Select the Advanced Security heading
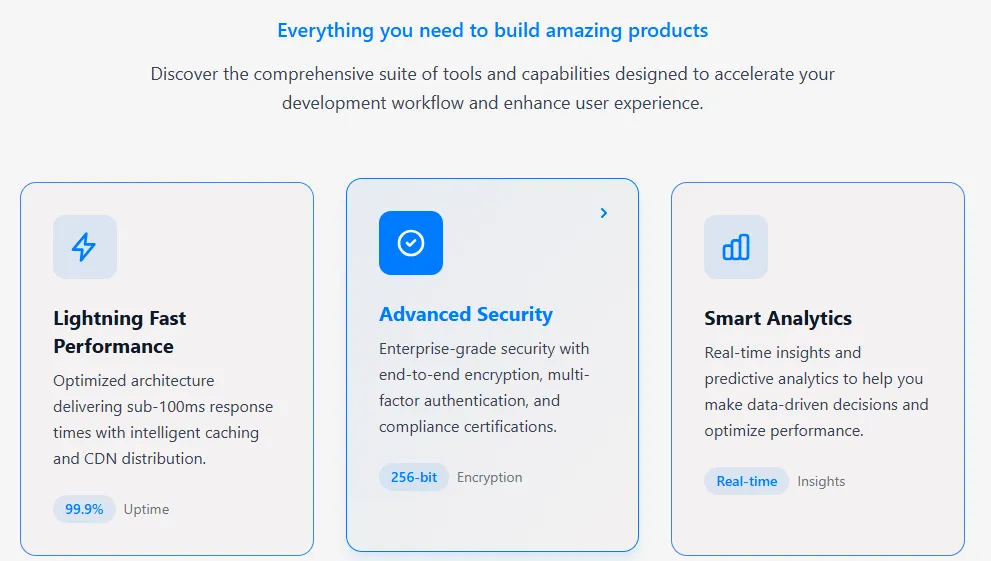Screen dimensions: 991x561 click(x=466, y=314)
